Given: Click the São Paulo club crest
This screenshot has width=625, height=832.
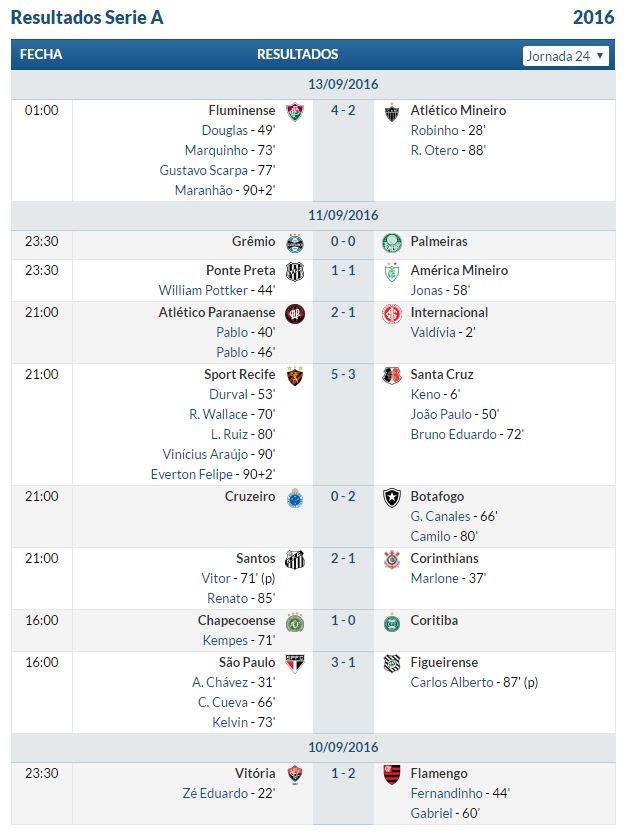Looking at the screenshot, I should click(x=295, y=664).
